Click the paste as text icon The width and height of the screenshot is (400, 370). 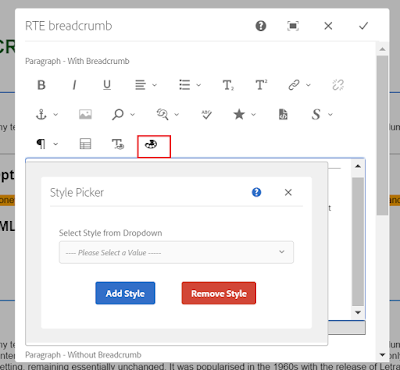[x=118, y=144]
